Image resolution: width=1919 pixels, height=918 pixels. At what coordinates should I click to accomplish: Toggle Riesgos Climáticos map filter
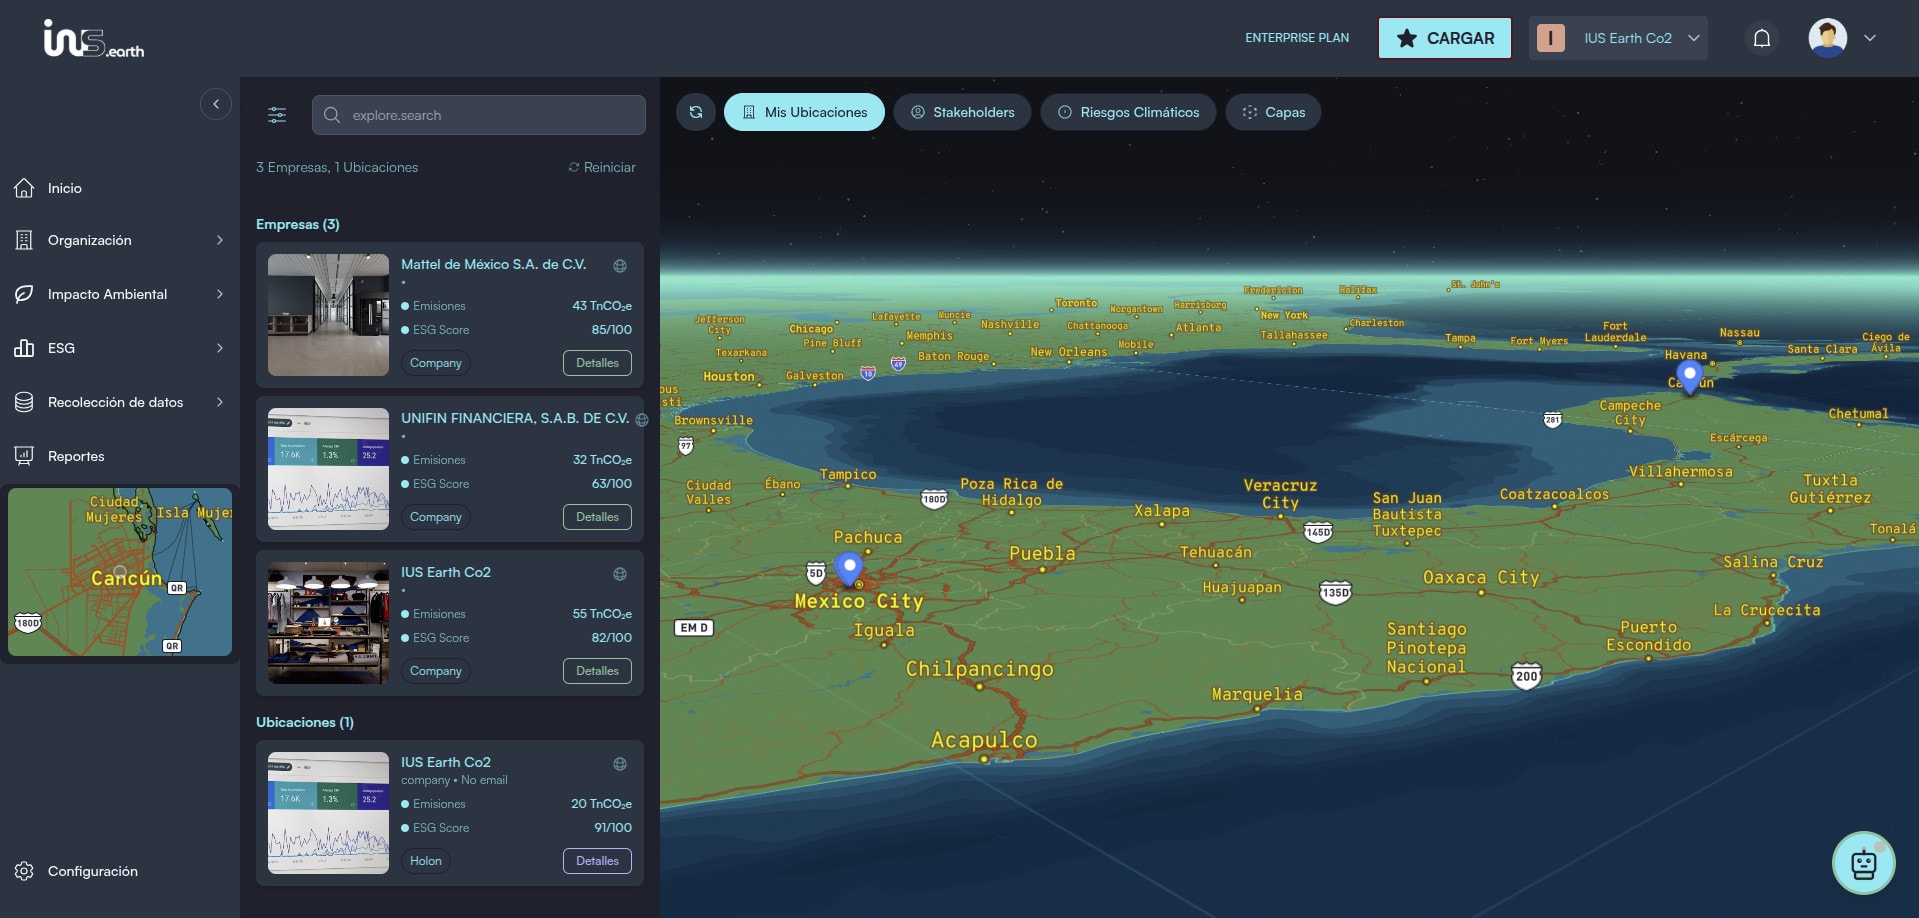click(1128, 112)
